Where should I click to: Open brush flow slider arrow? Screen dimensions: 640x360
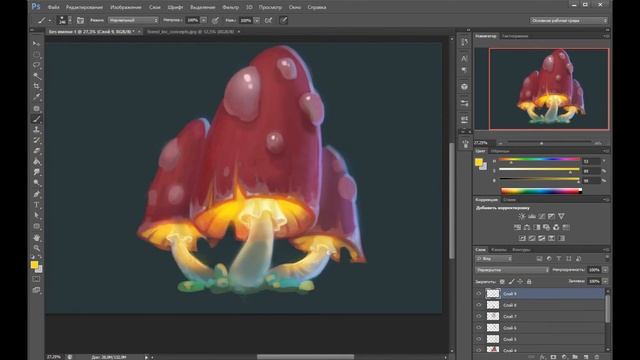pos(256,20)
